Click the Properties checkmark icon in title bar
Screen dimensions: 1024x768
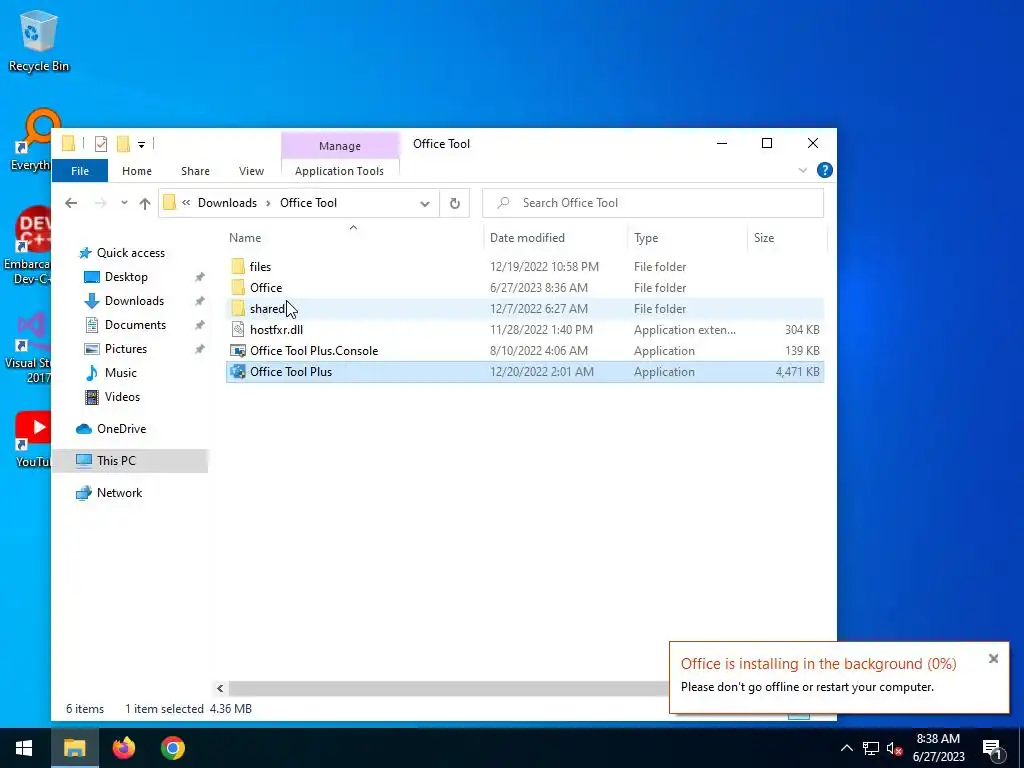click(101, 144)
